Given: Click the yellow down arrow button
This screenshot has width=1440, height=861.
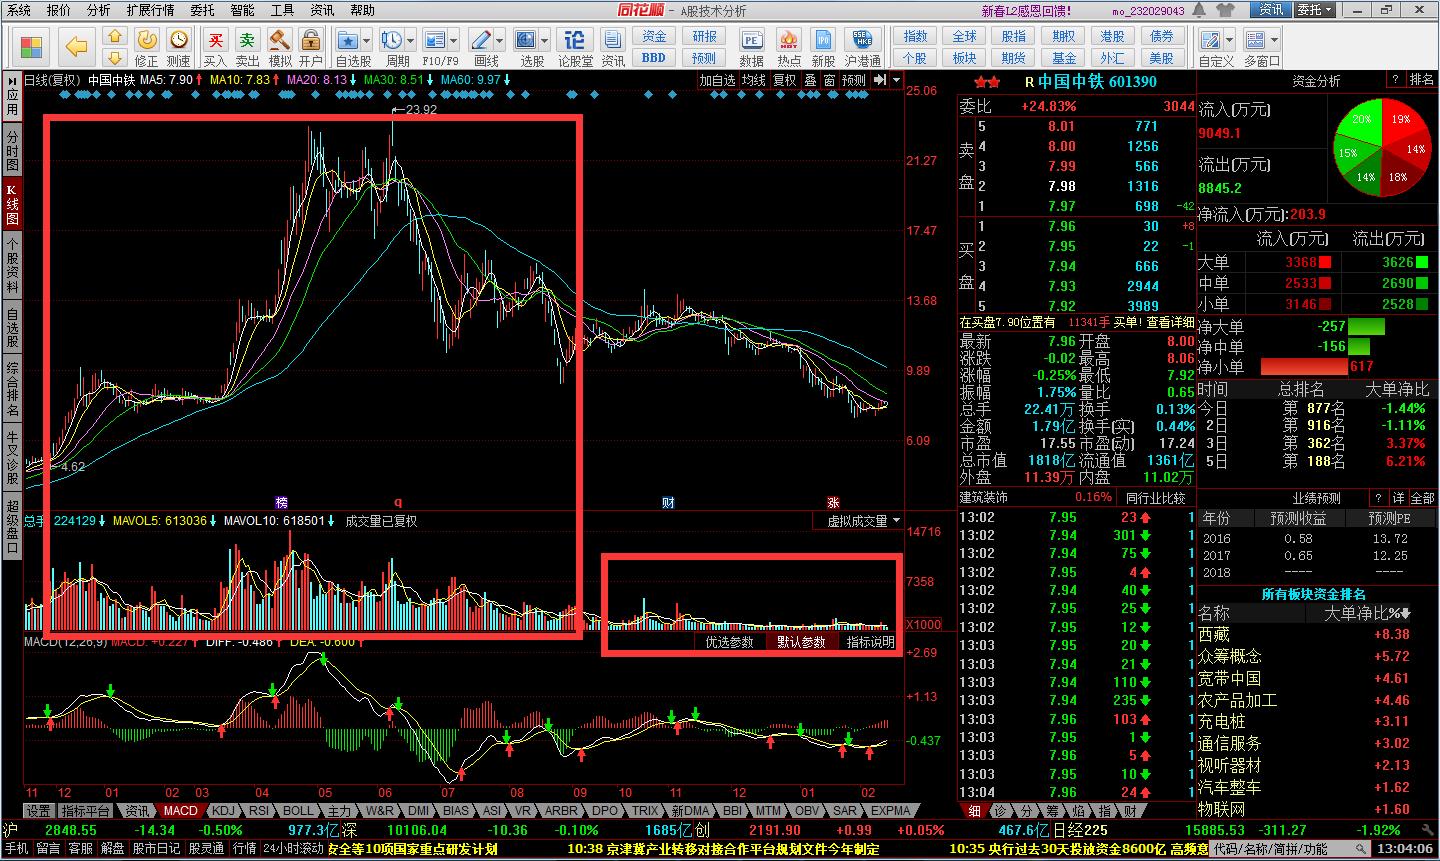Looking at the screenshot, I should [x=115, y=56].
